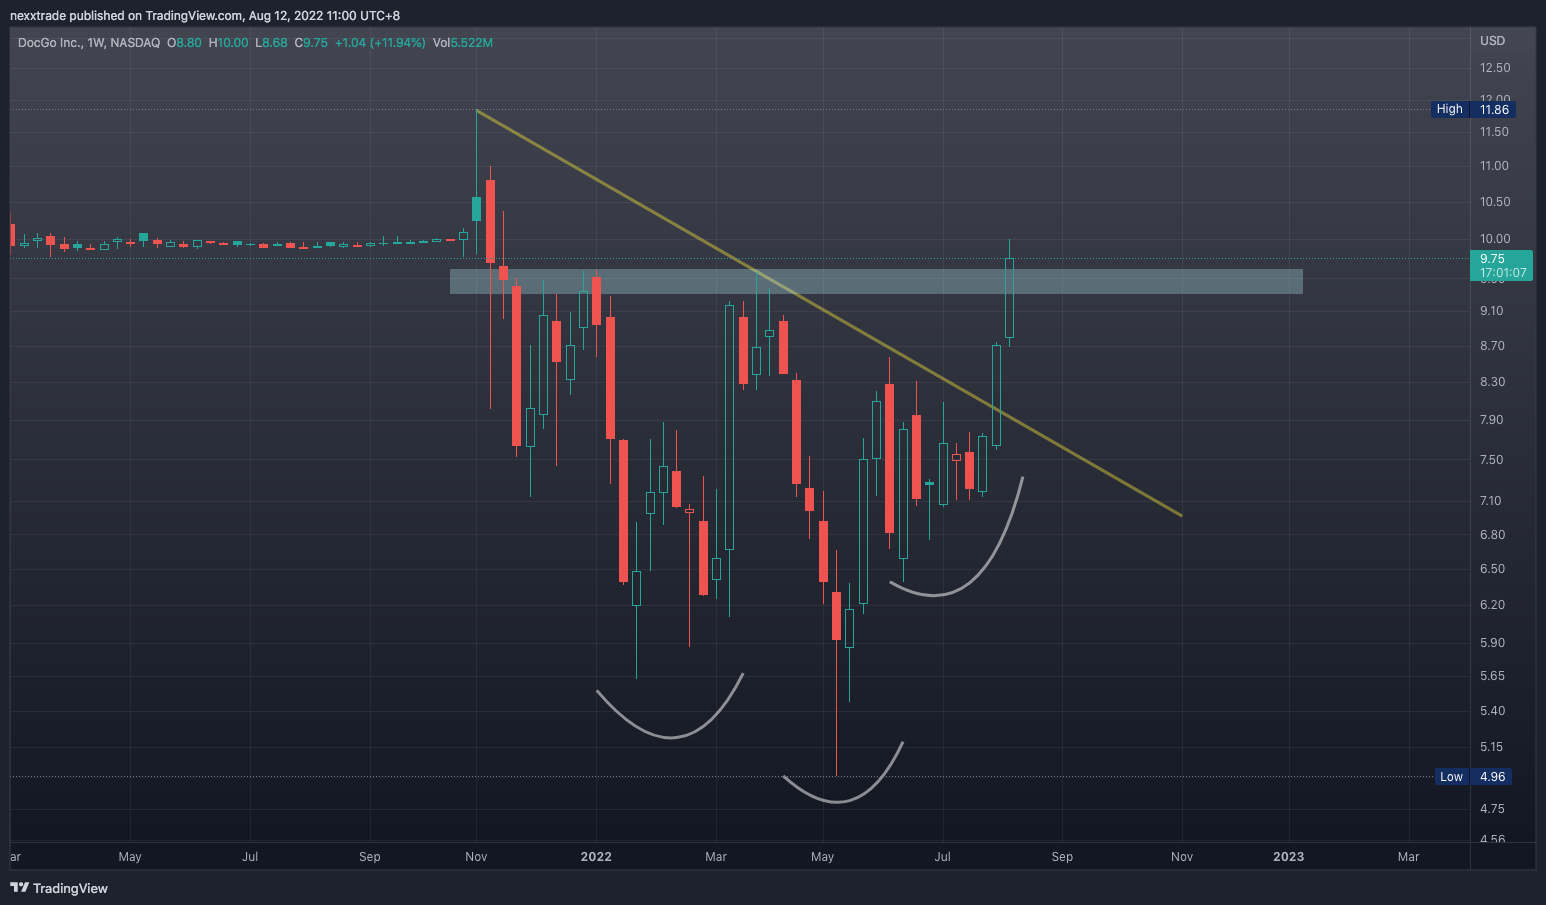Click the 10.50 price axis label

click(x=1495, y=202)
